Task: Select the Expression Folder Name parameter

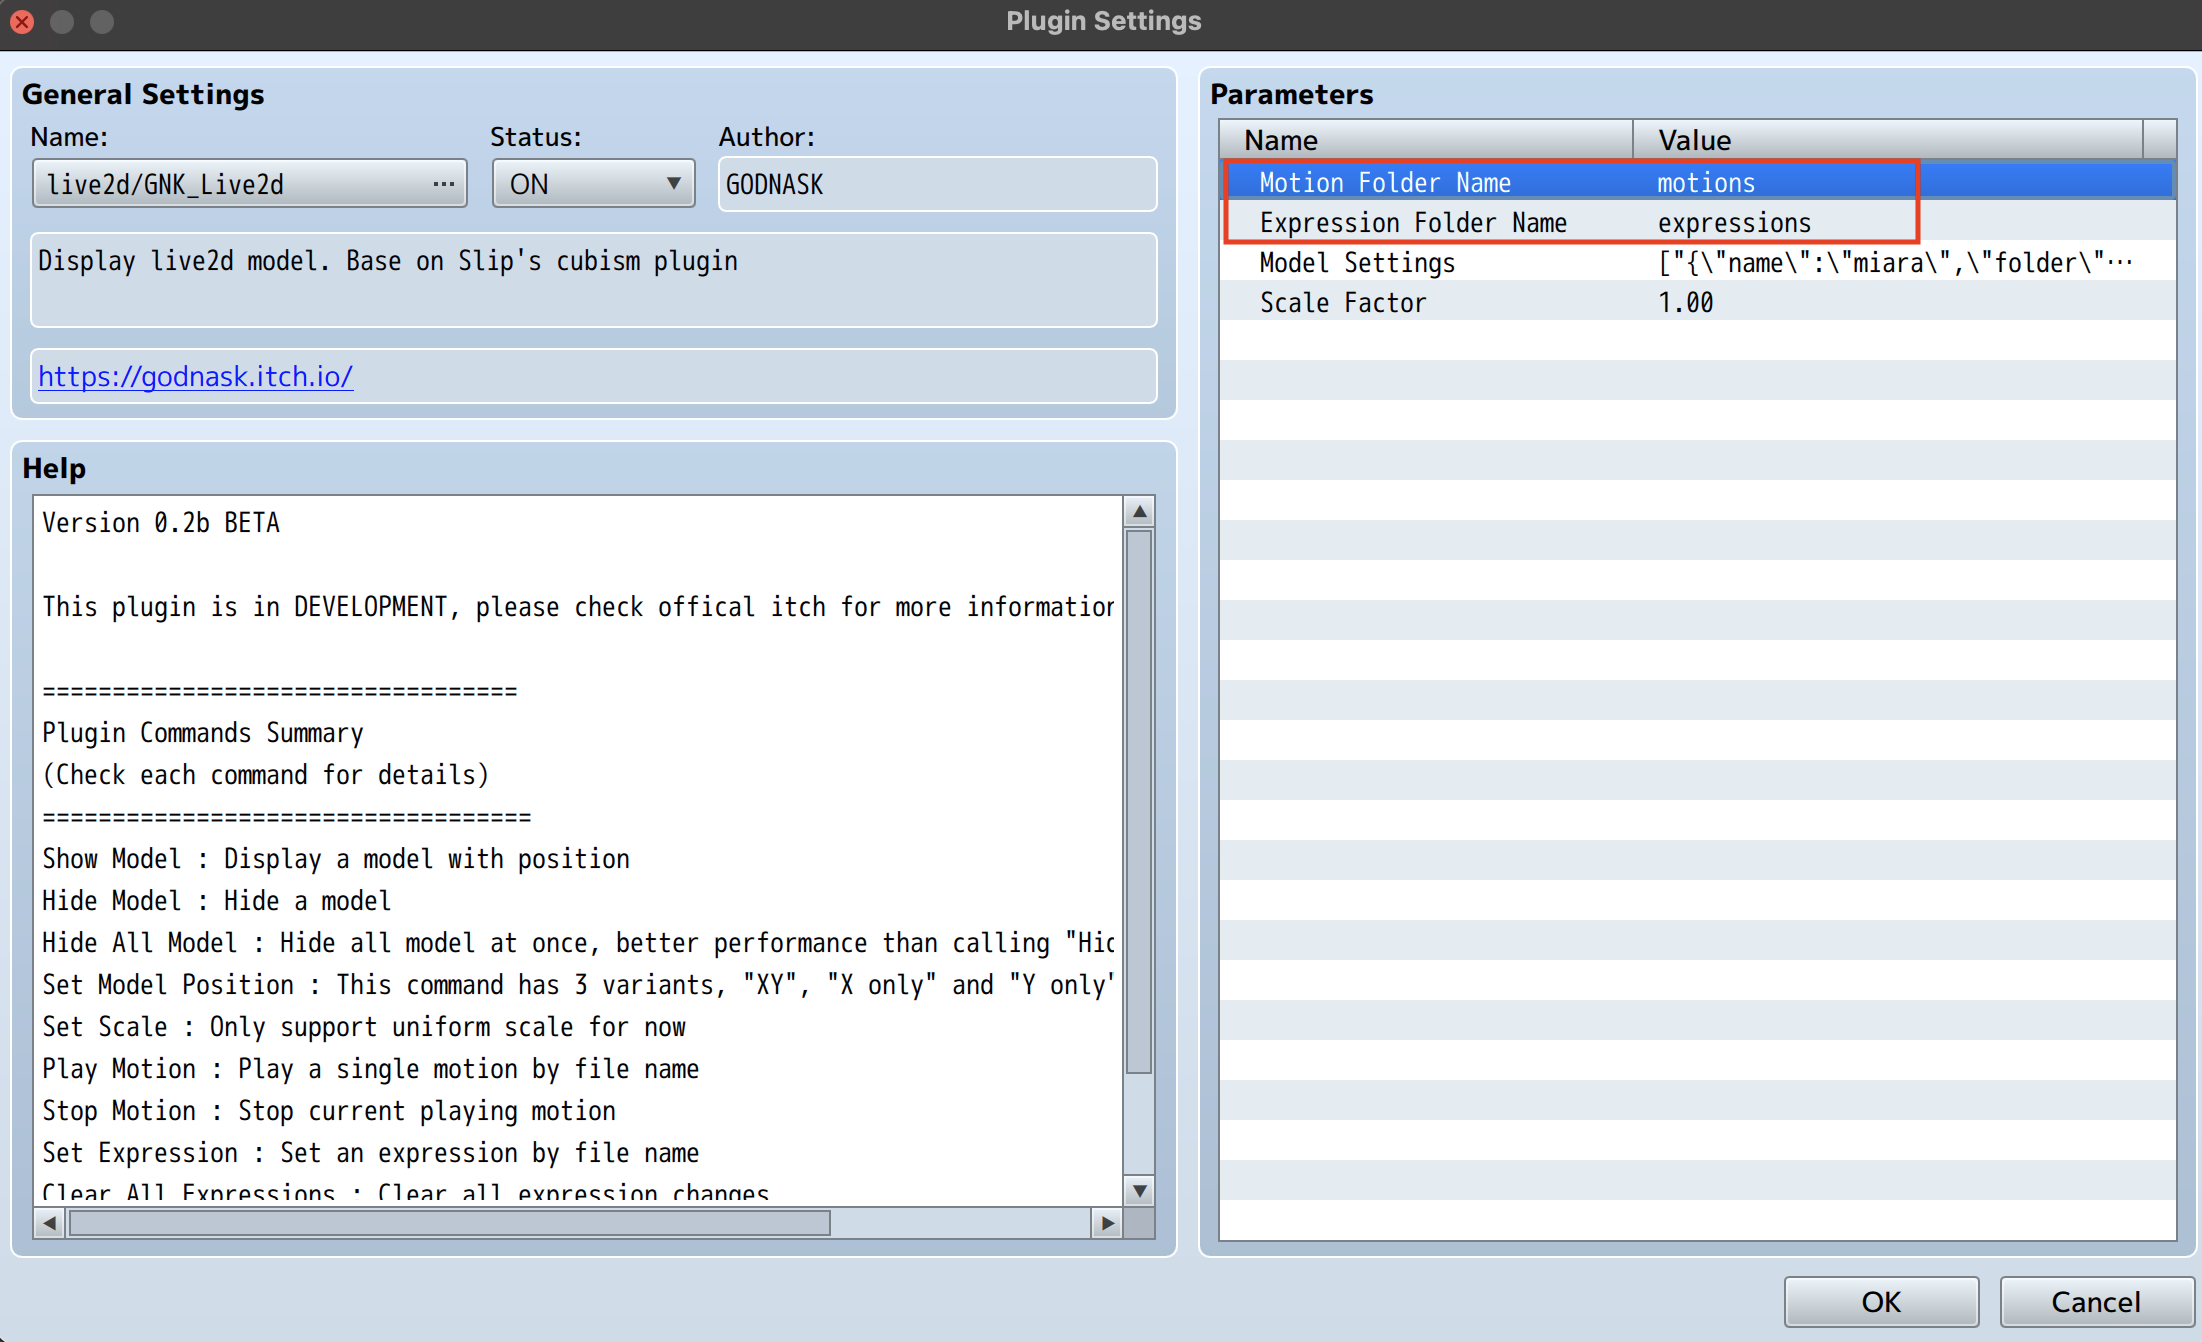Action: pos(1413,223)
